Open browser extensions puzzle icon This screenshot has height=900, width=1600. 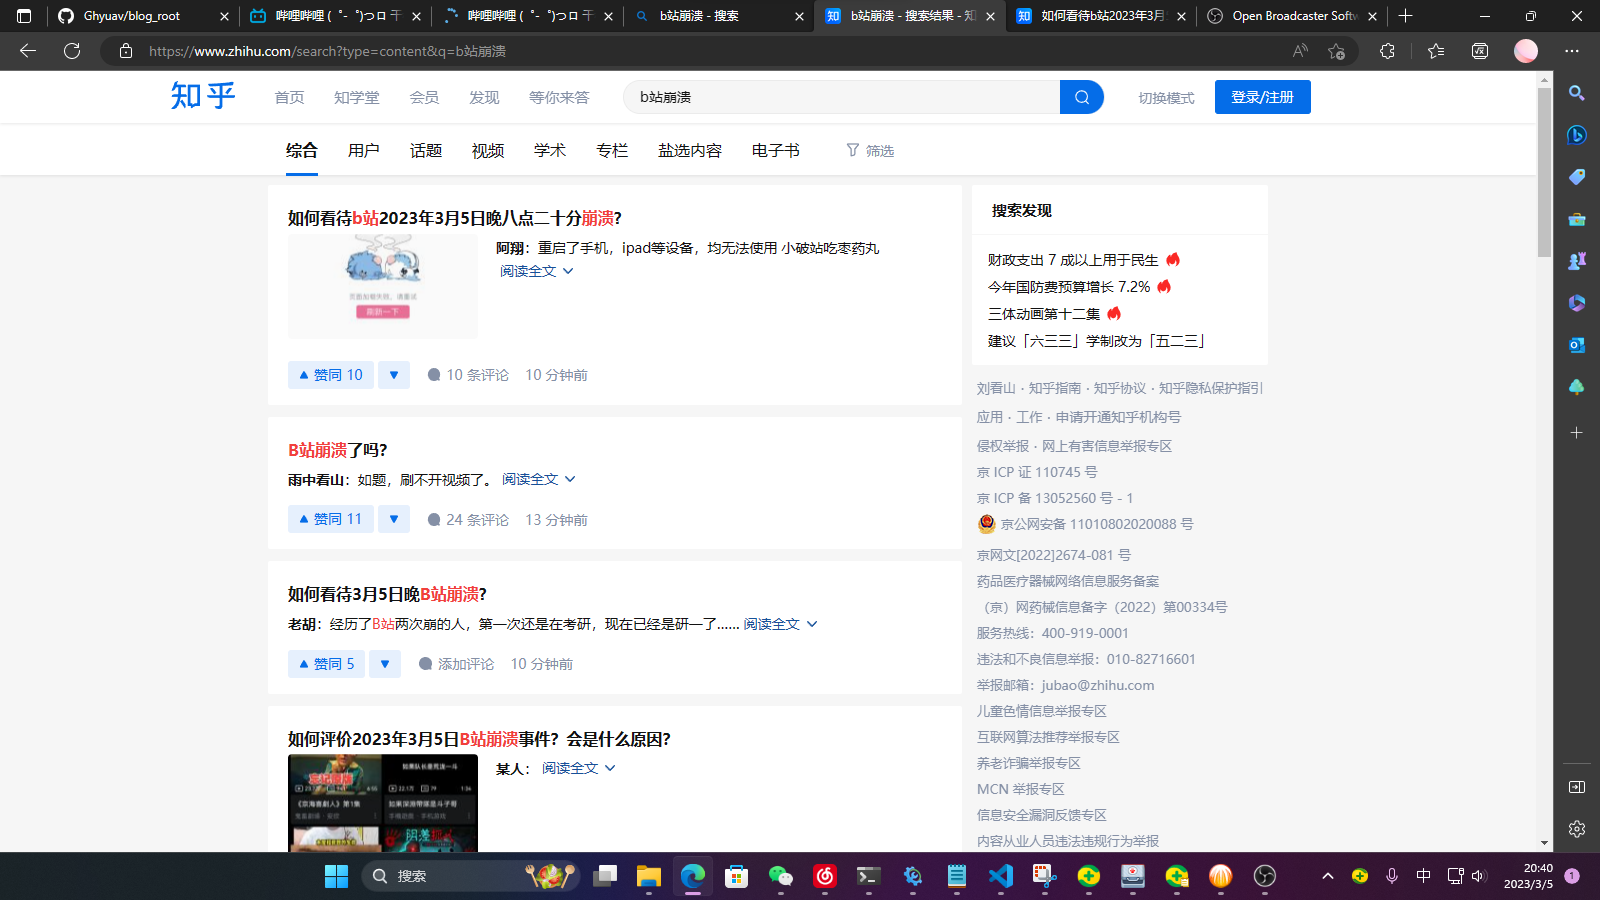pyautogui.click(x=1387, y=51)
